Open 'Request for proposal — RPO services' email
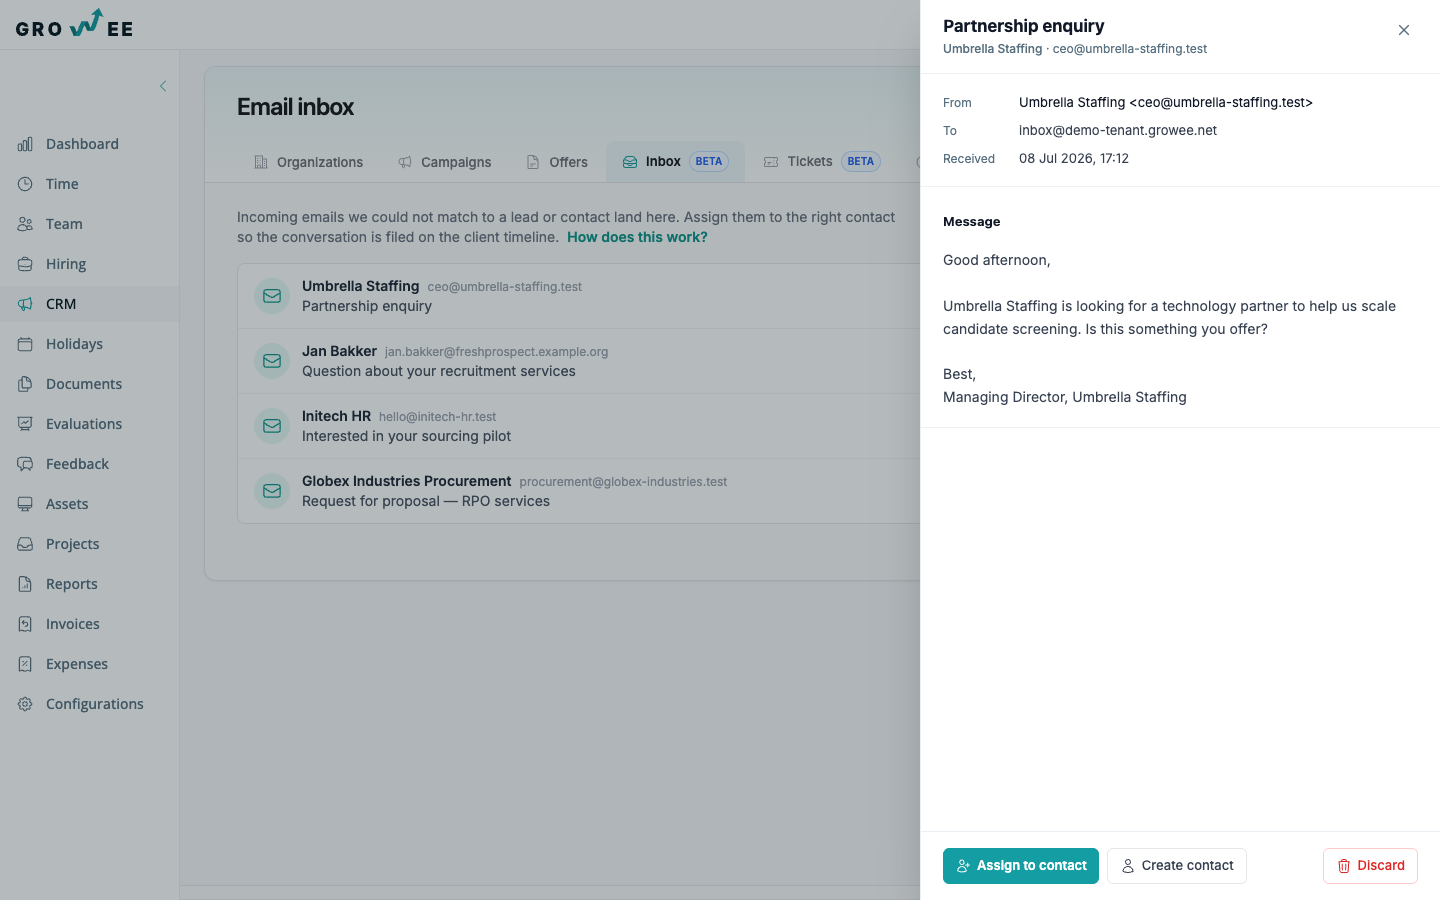Image resolution: width=1440 pixels, height=900 pixels. tap(579, 491)
